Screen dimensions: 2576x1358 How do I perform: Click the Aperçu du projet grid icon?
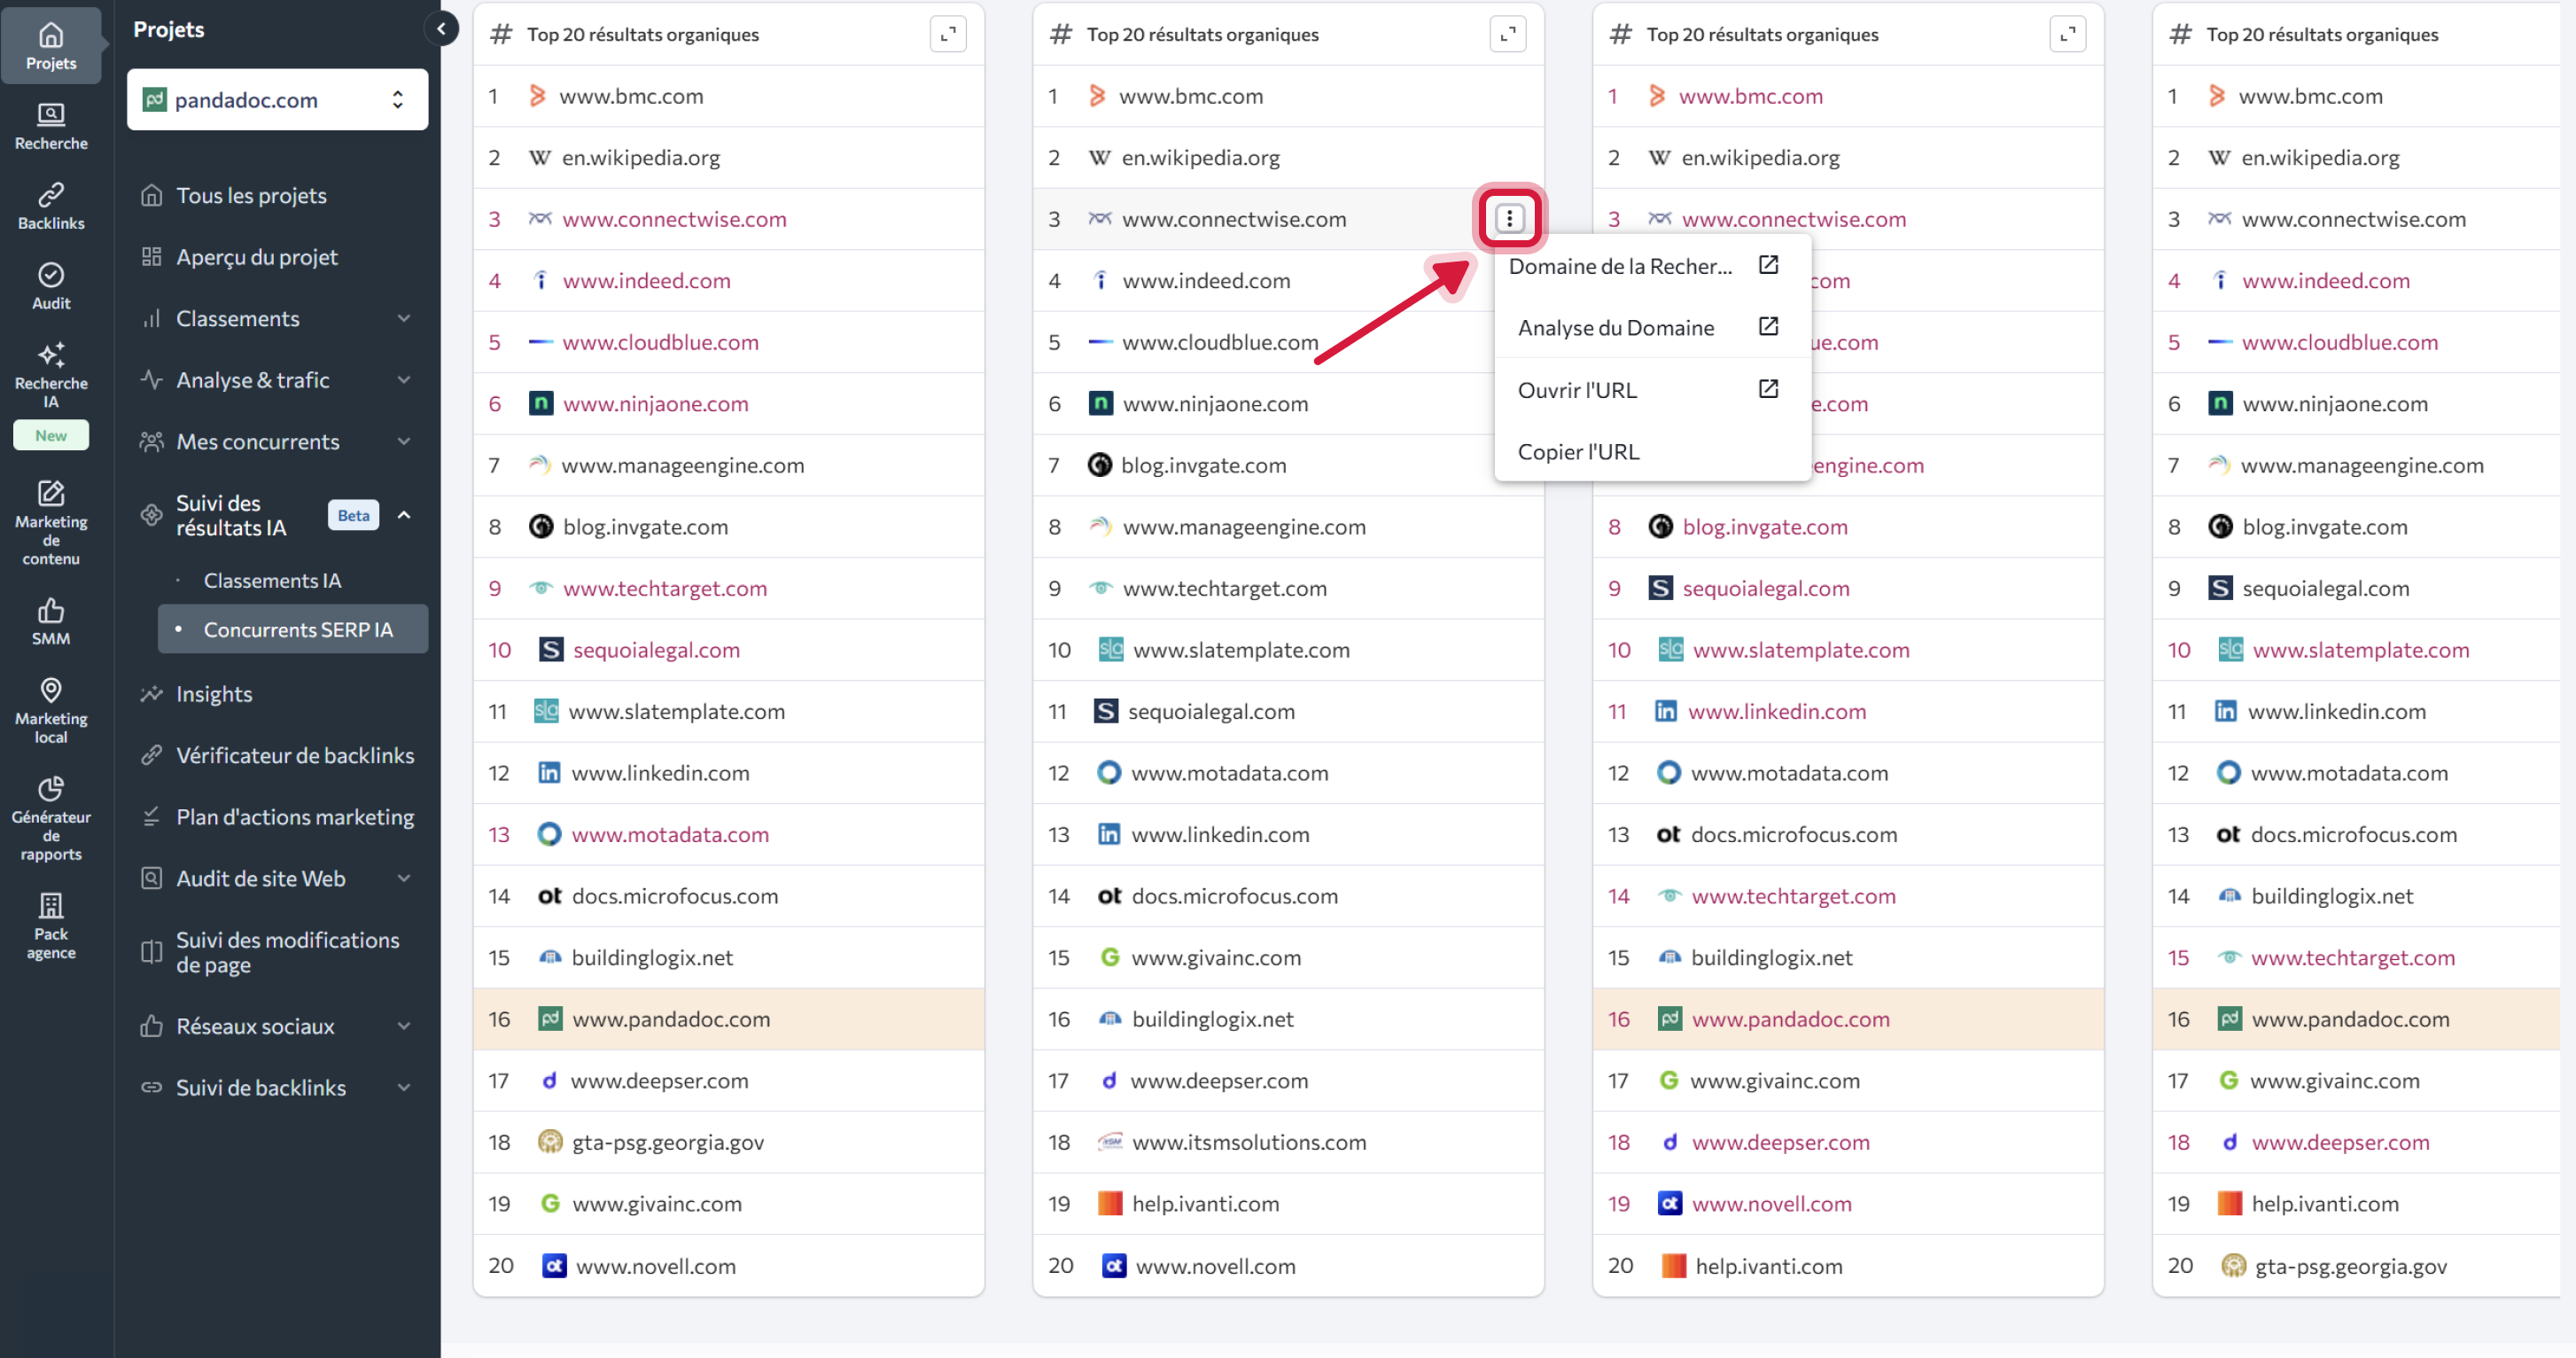[x=151, y=257]
